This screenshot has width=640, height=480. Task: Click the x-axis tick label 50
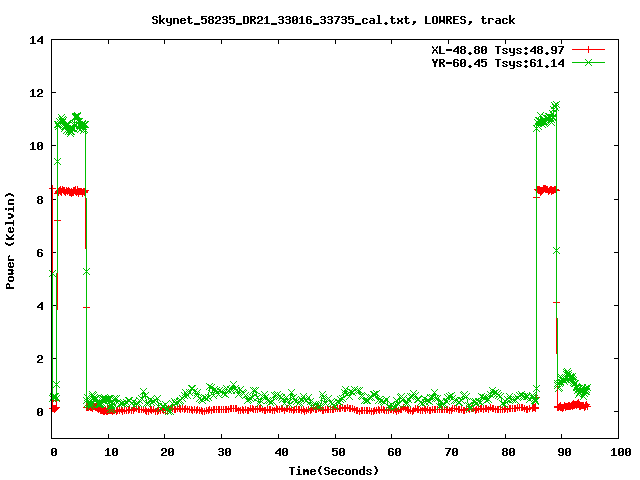[338, 452]
